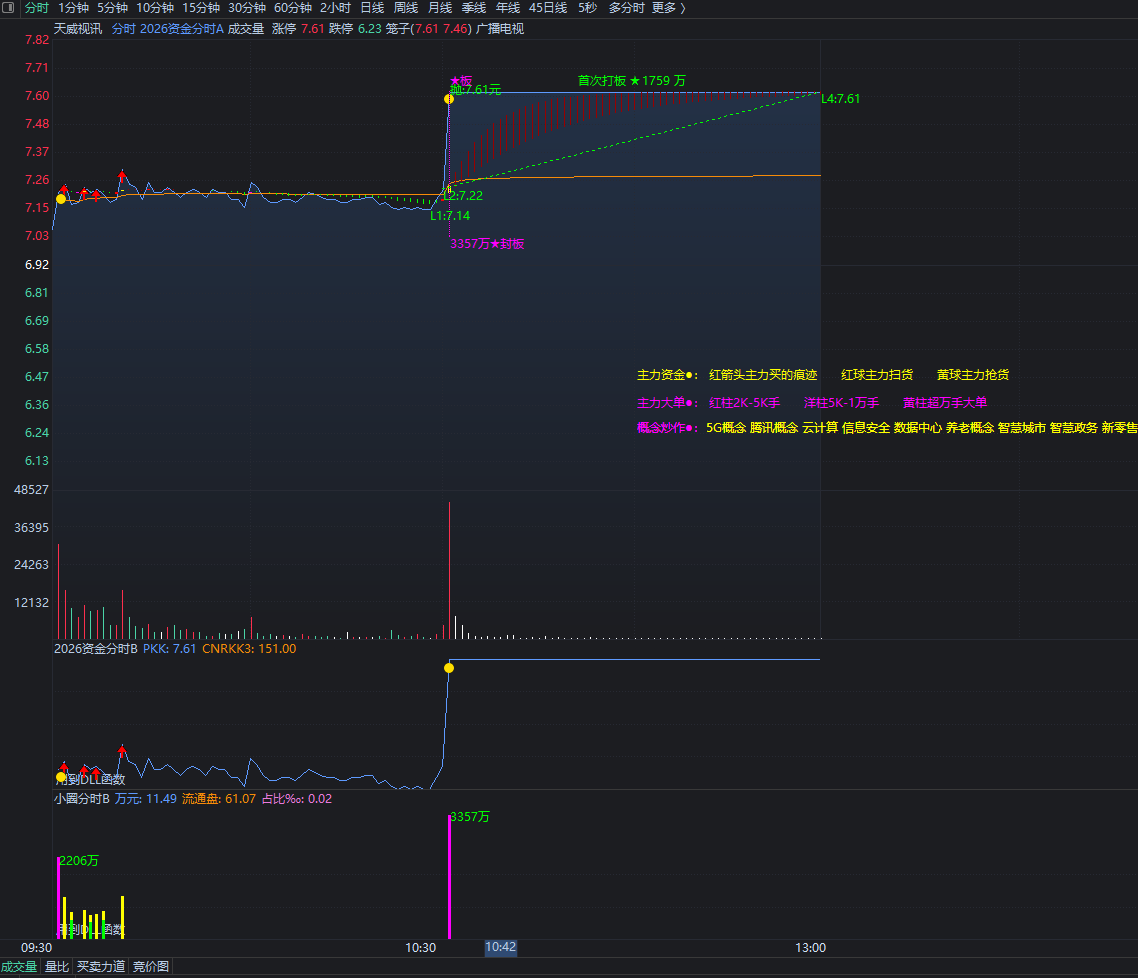The width and height of the screenshot is (1138, 978).
Task: Select the 成交量 indicator tab at bottom
Action: pyautogui.click(x=19, y=966)
